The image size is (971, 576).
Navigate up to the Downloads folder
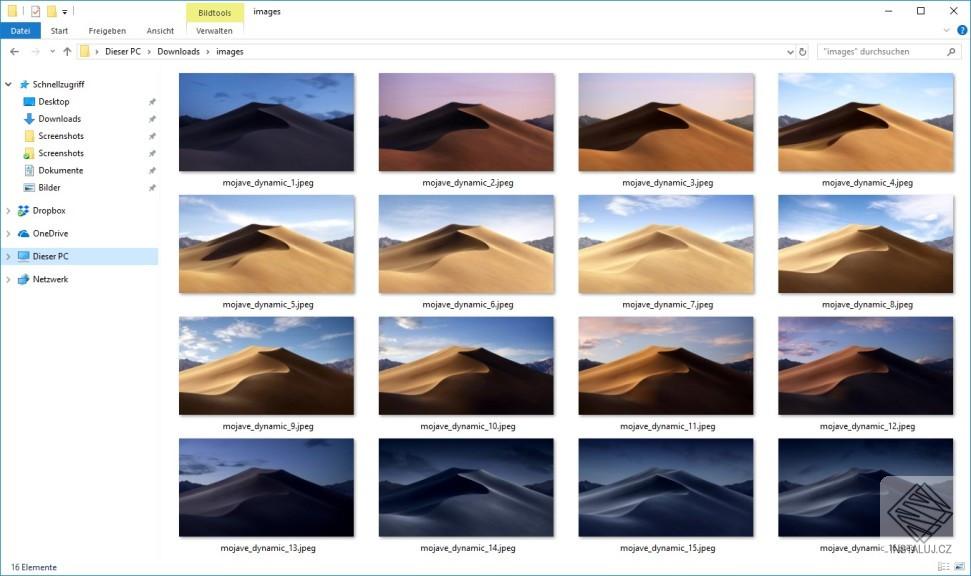tap(66, 51)
